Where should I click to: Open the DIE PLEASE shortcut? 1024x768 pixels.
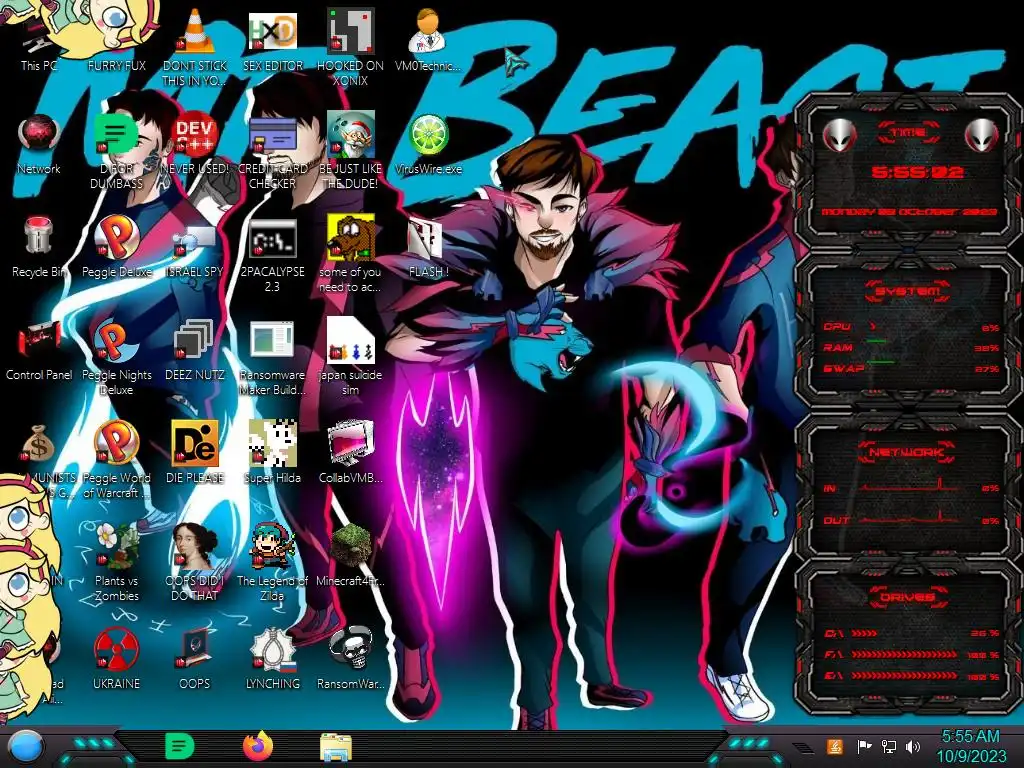195,452
